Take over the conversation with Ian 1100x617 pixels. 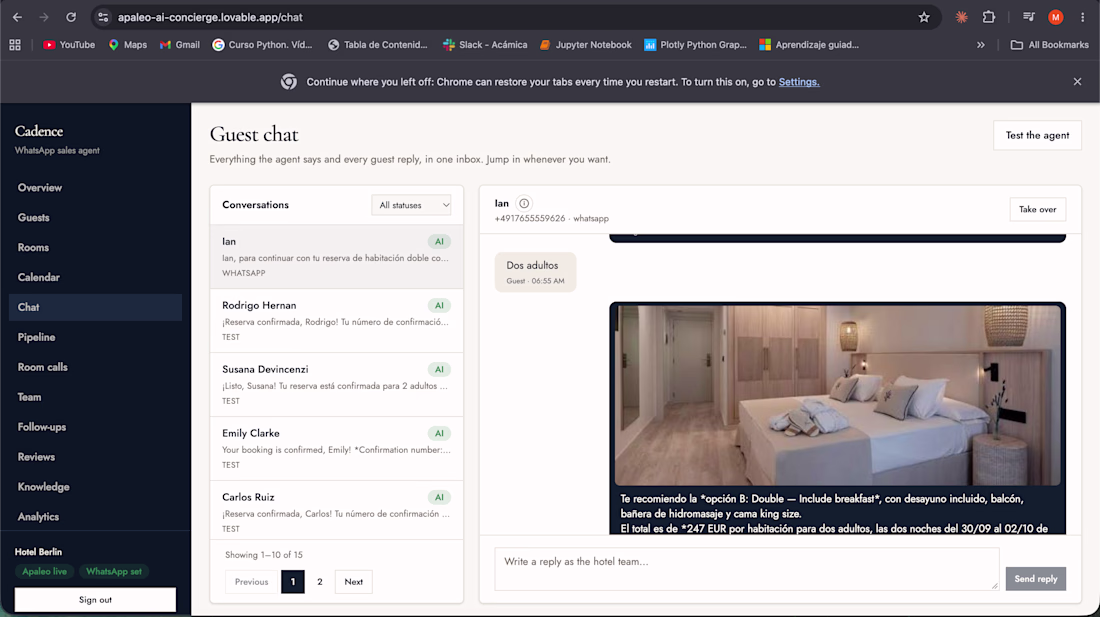(1038, 210)
